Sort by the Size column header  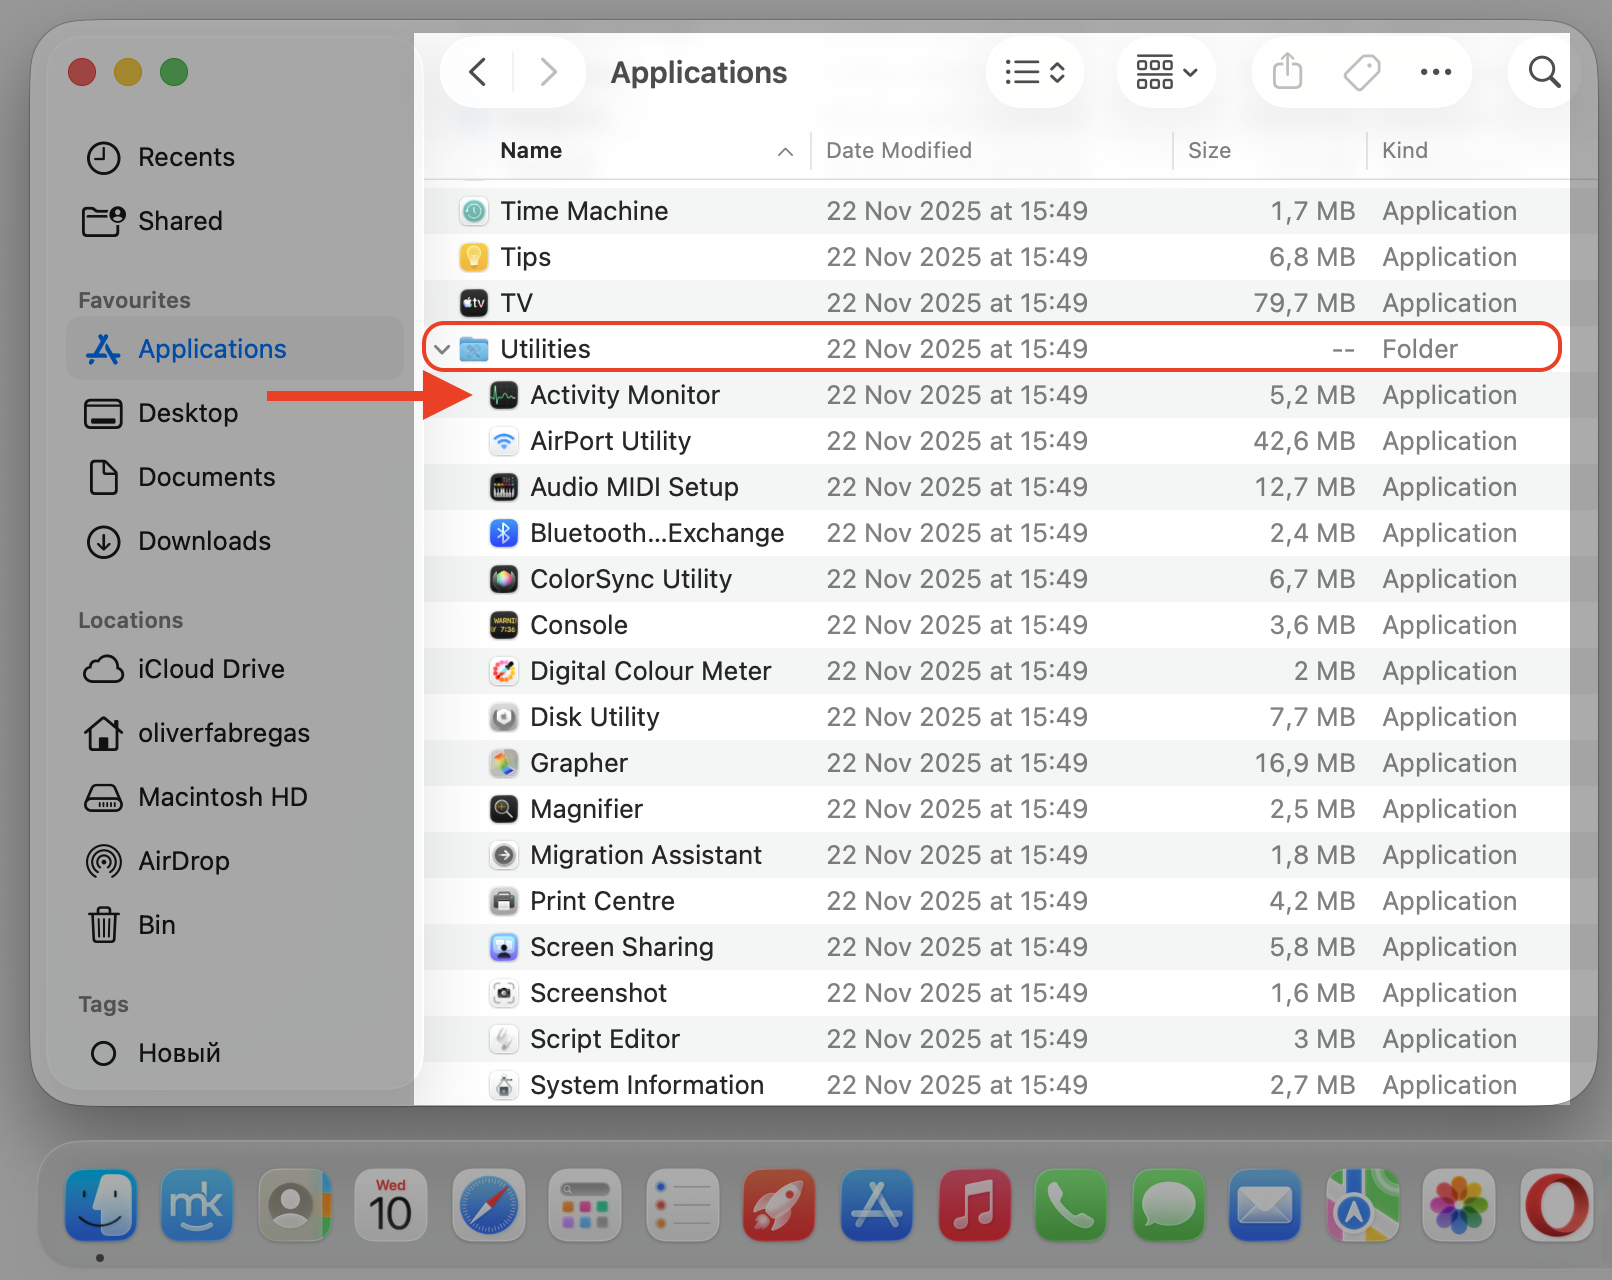[x=1209, y=150]
